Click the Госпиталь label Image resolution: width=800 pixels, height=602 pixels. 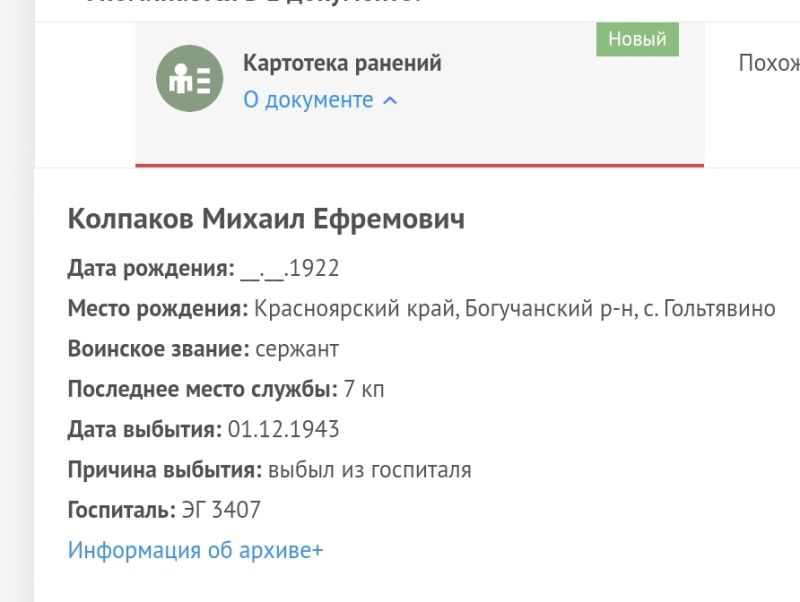coord(121,510)
